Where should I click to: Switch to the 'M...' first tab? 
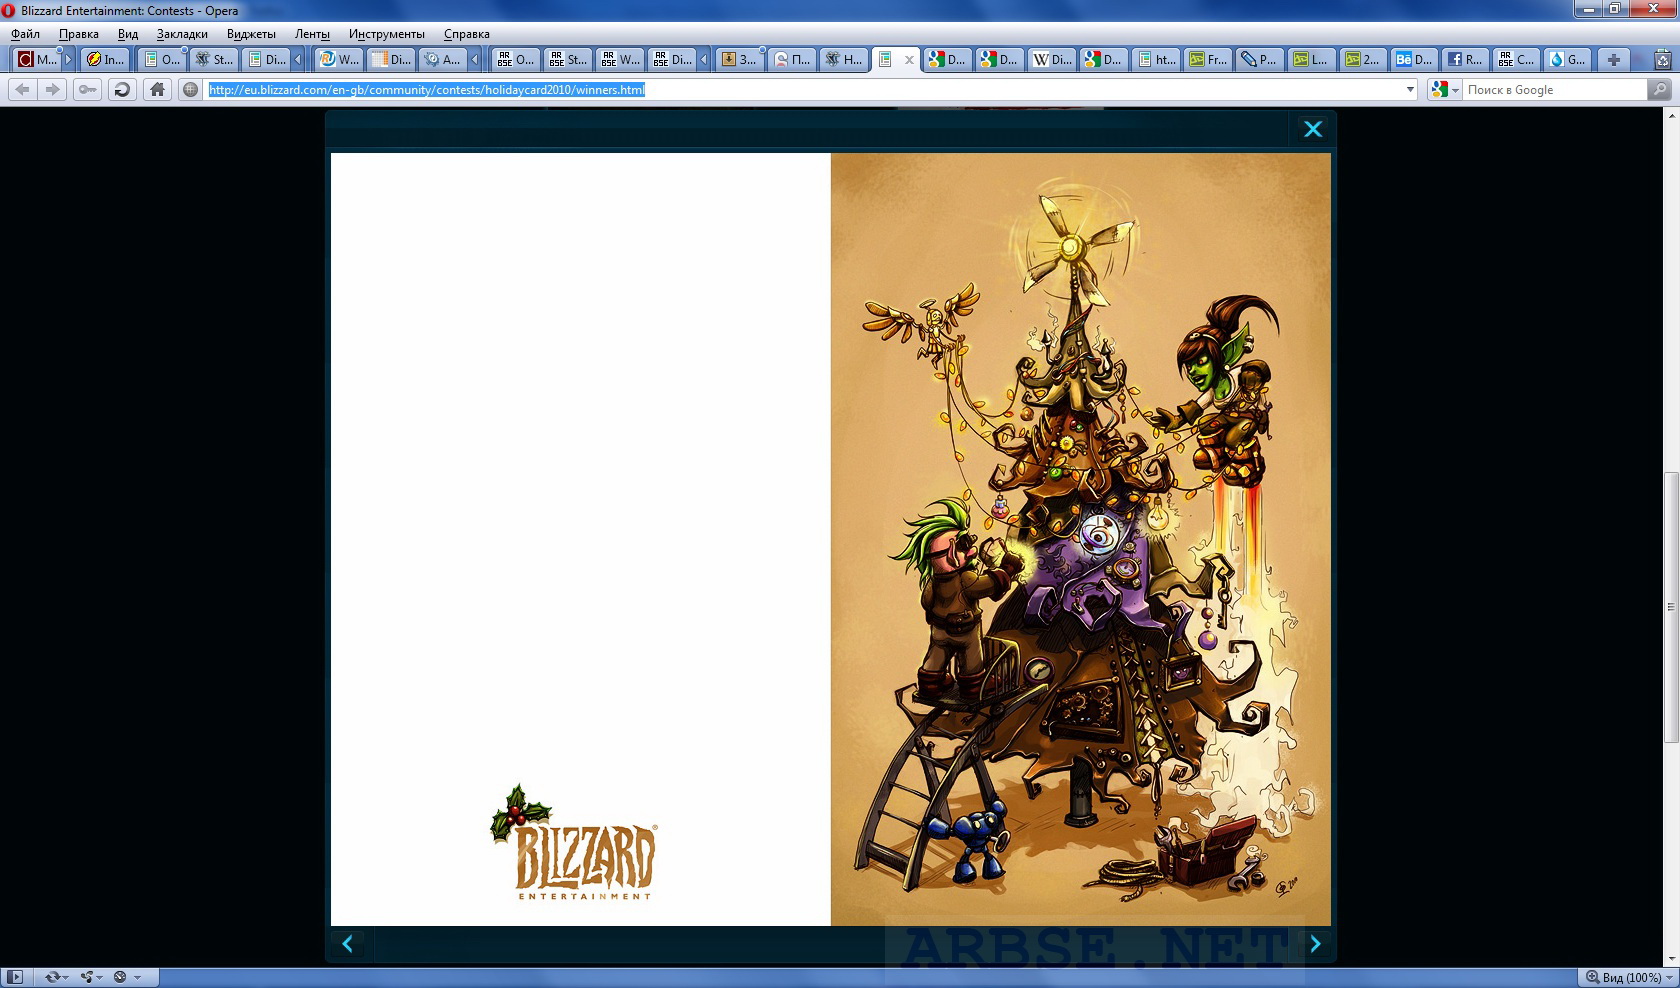37,60
